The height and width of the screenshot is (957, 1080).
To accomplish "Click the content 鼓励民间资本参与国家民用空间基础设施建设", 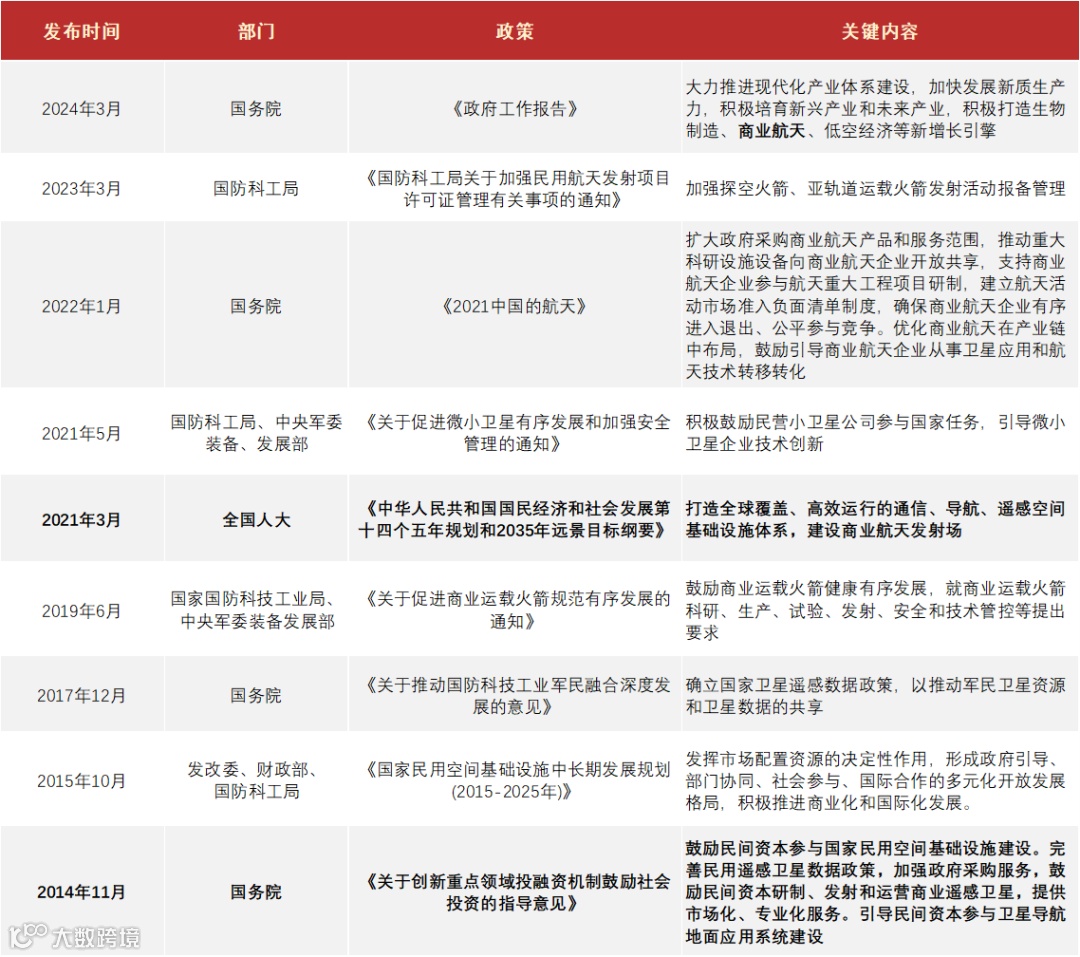I will pos(875,892).
